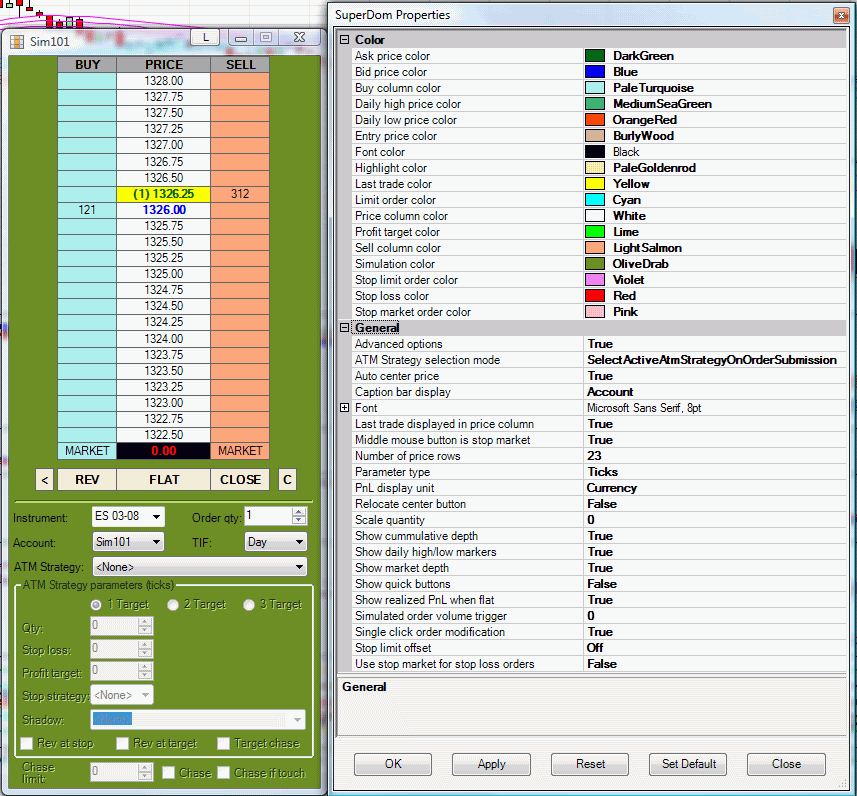857x796 pixels.
Task: Select the PnL display unit Currency value
Action: click(x=715, y=488)
